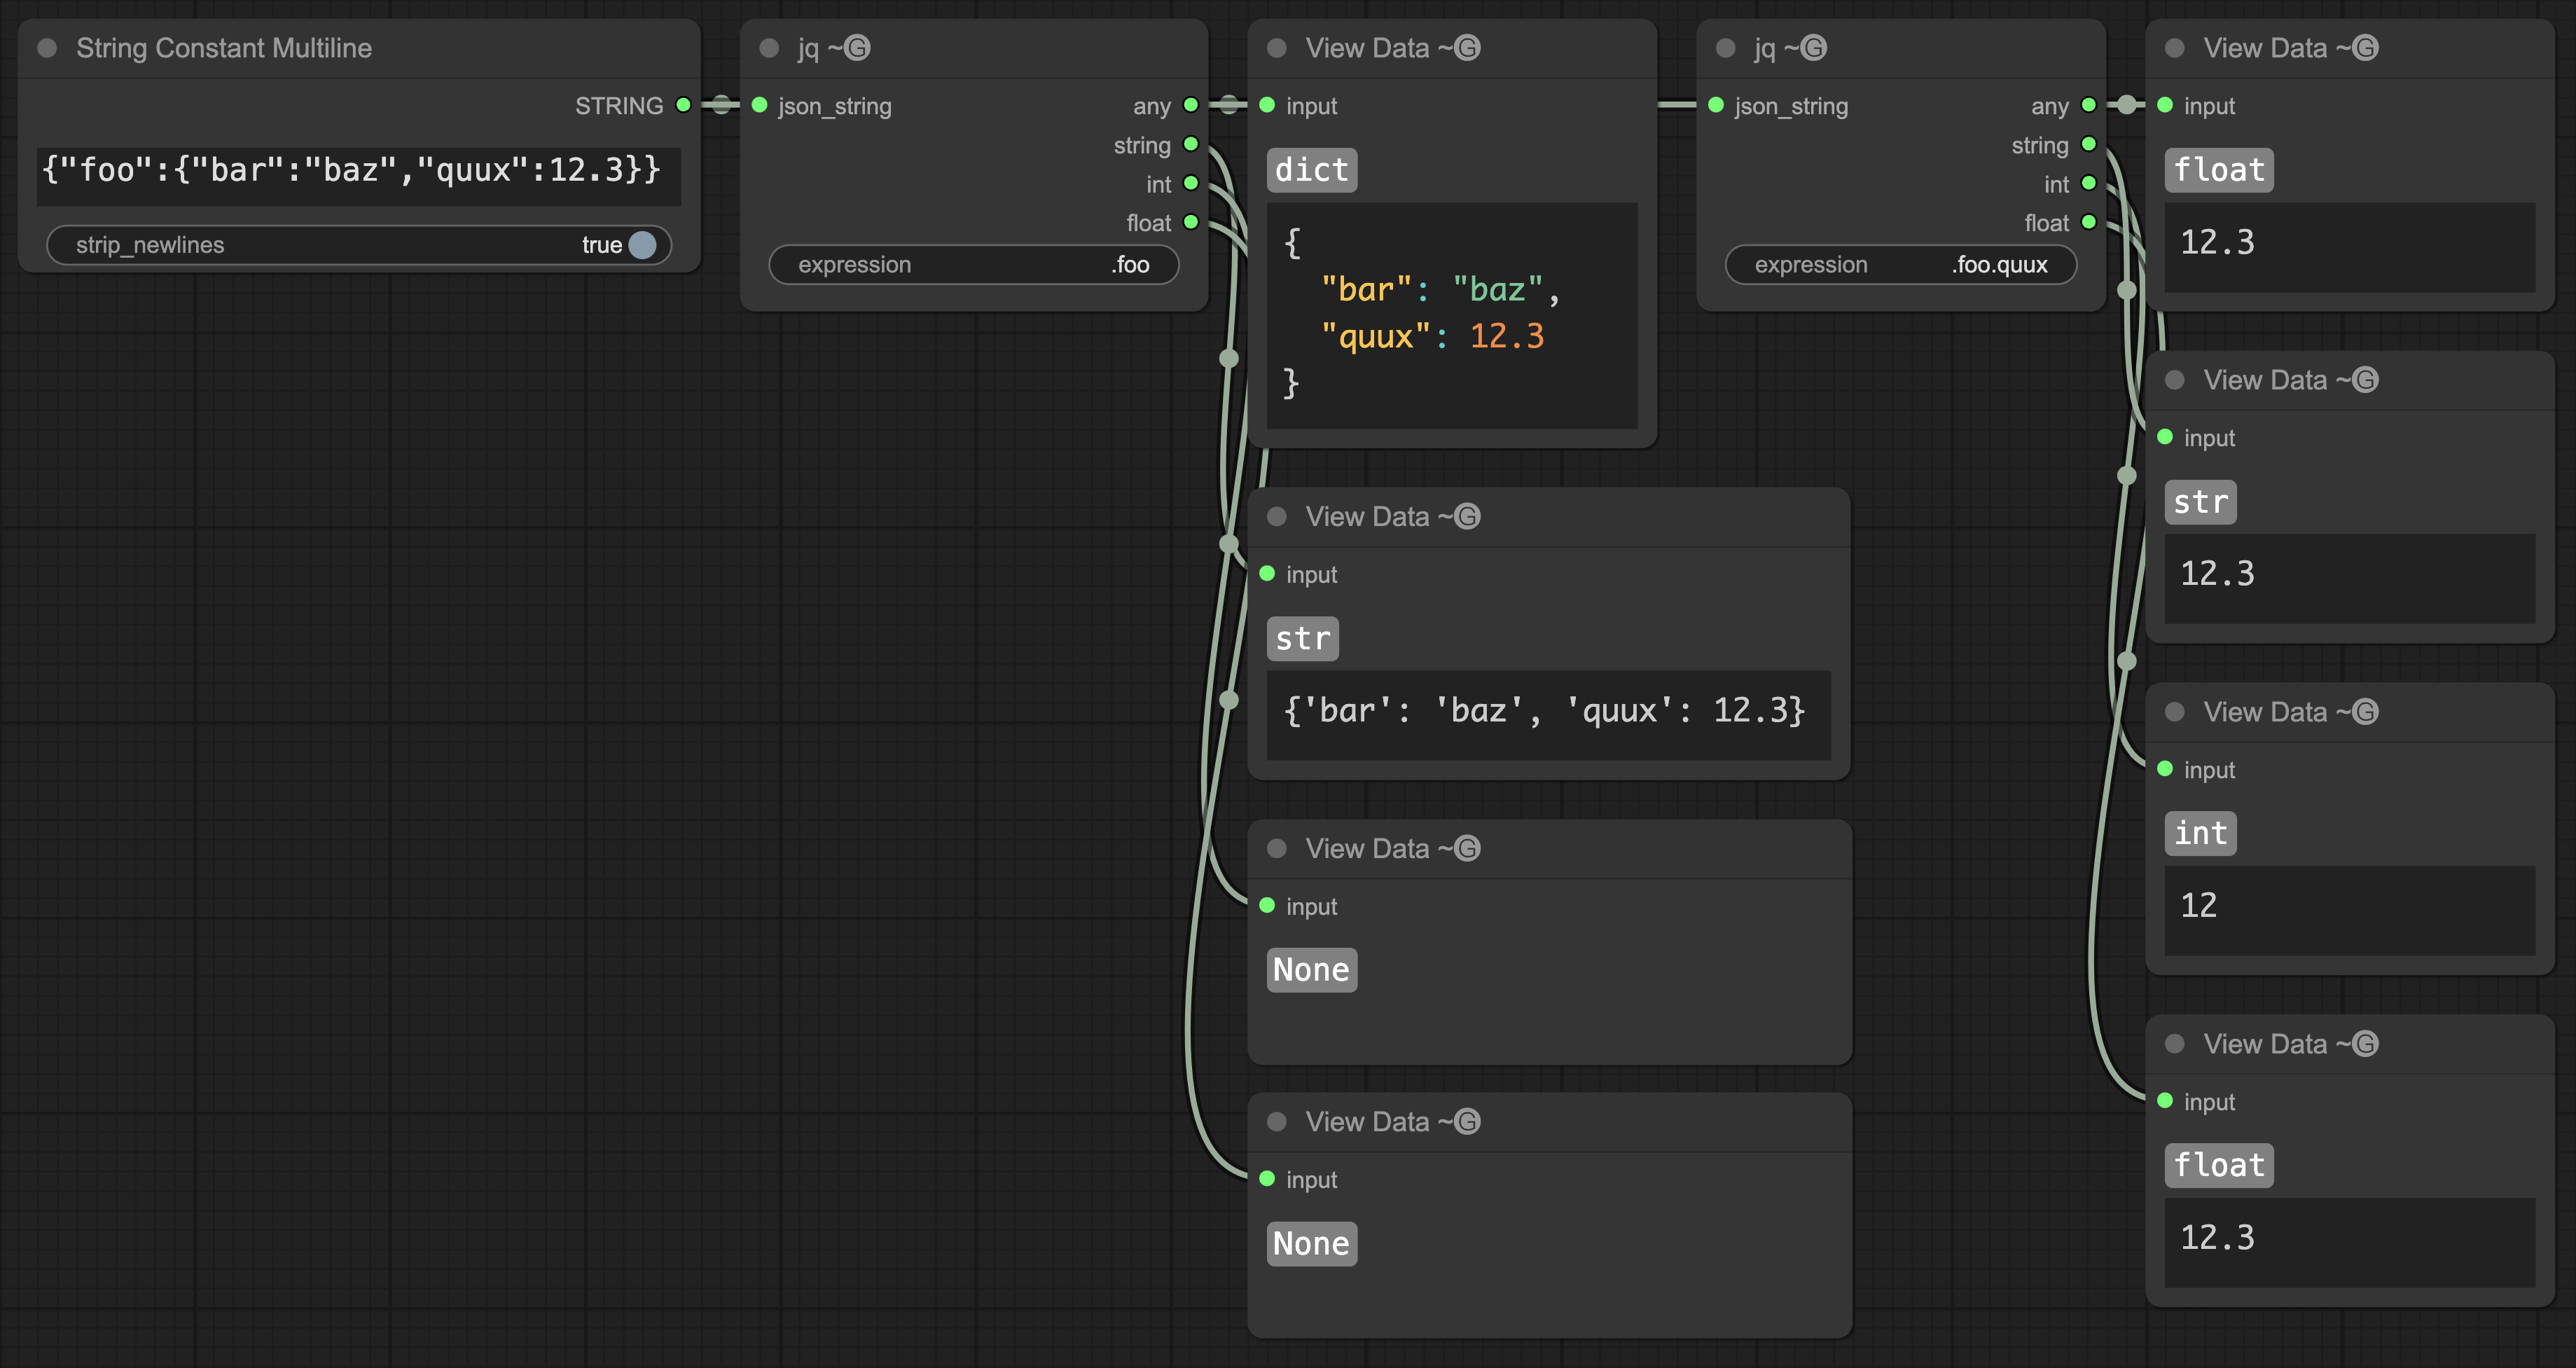Viewport: 2576px width, 1368px height.
Task: Click the upper 'None' badge
Action: (1312, 970)
